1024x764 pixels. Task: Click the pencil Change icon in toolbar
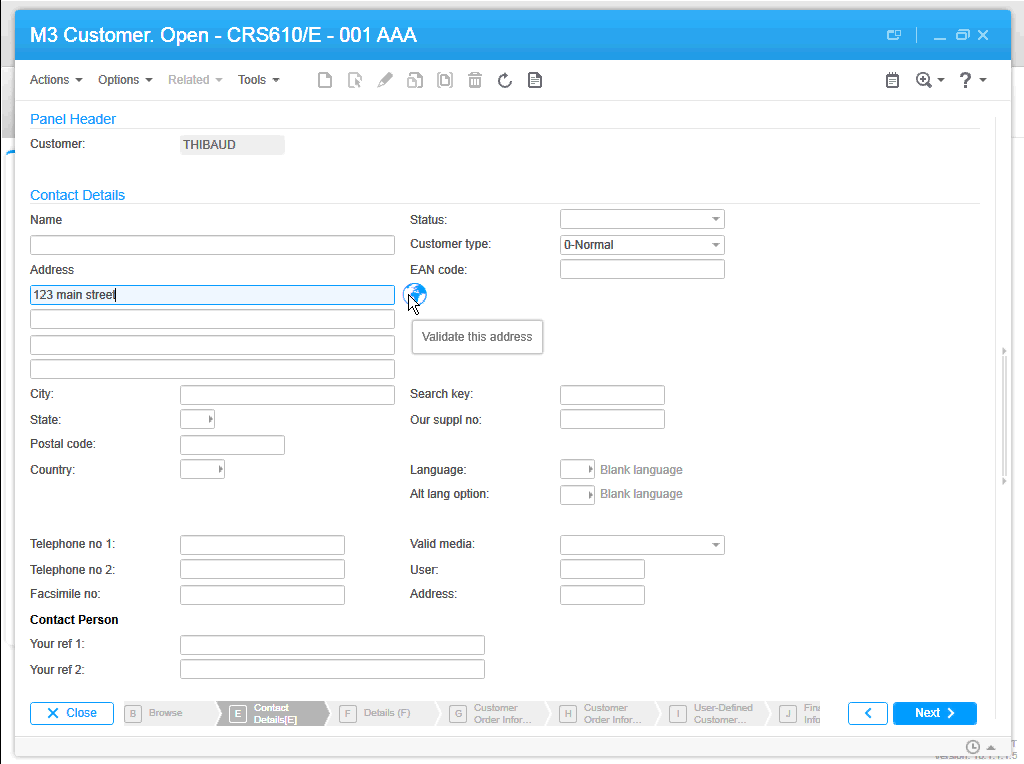[385, 80]
